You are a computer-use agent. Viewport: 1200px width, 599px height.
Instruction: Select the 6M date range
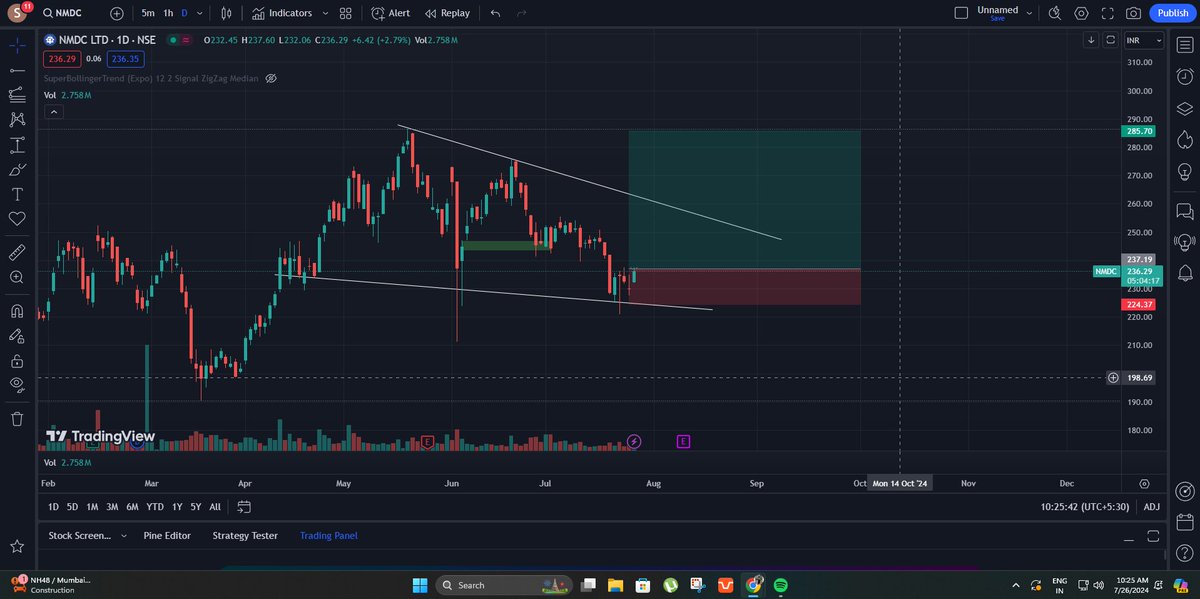pyautogui.click(x=132, y=507)
